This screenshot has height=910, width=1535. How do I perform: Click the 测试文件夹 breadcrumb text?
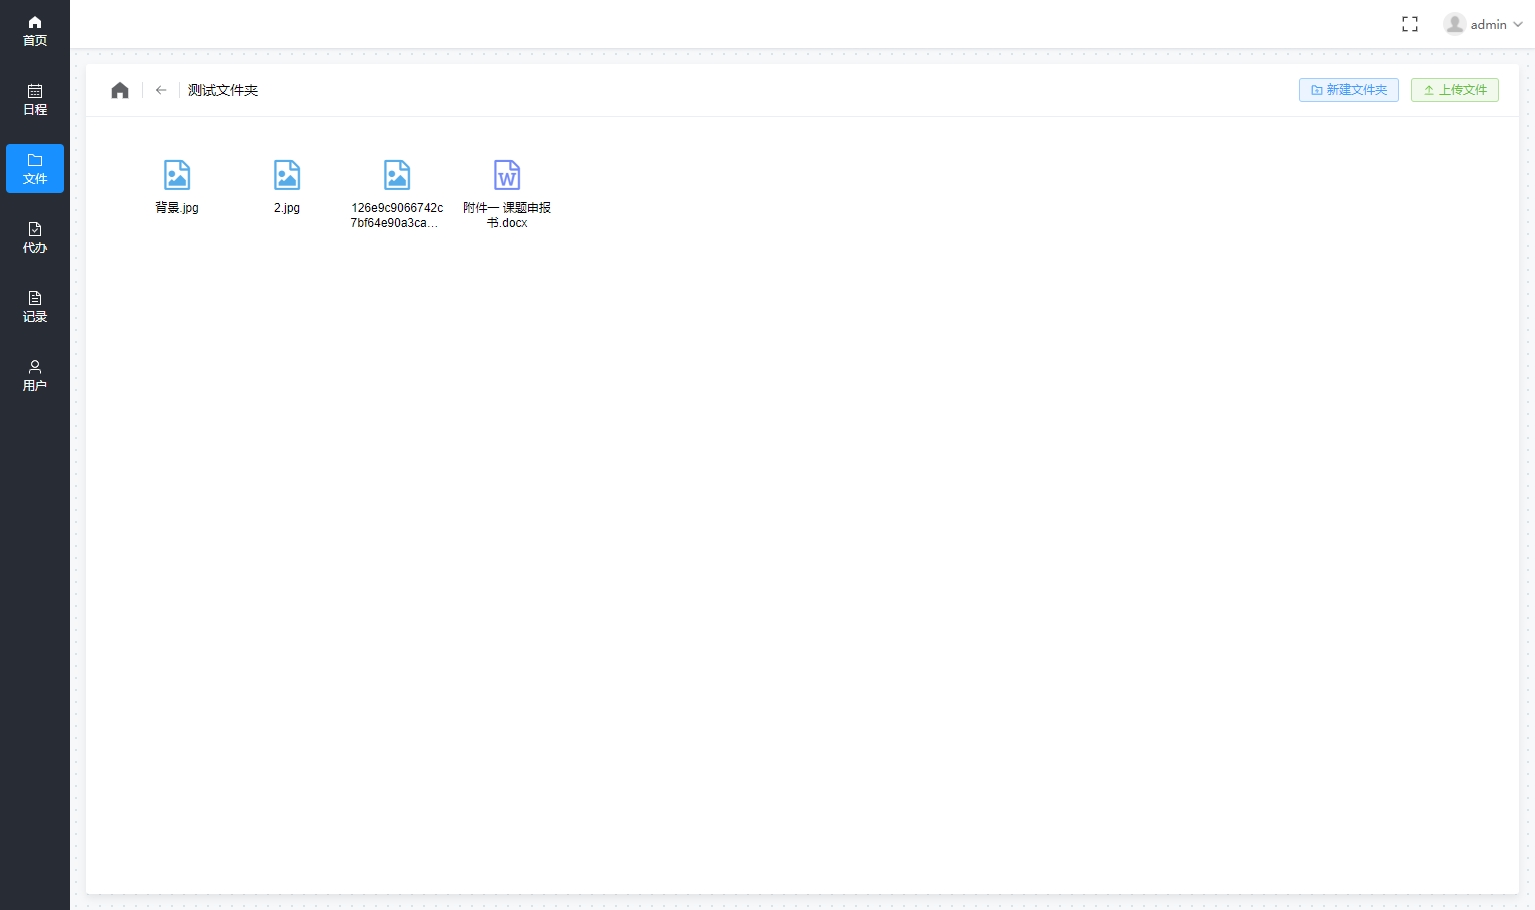click(x=223, y=90)
